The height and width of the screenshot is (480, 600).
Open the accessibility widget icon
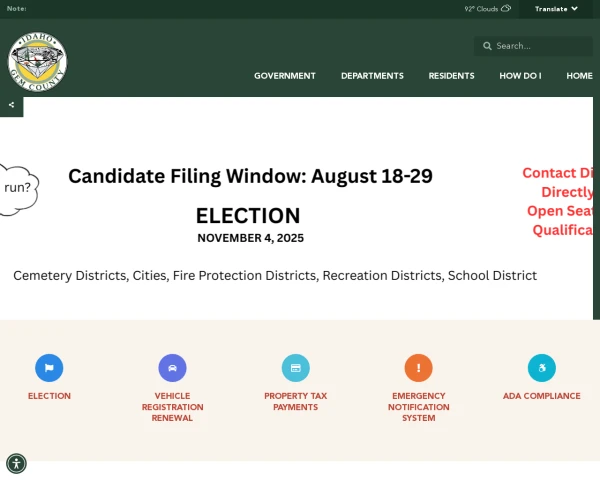tap(16, 464)
